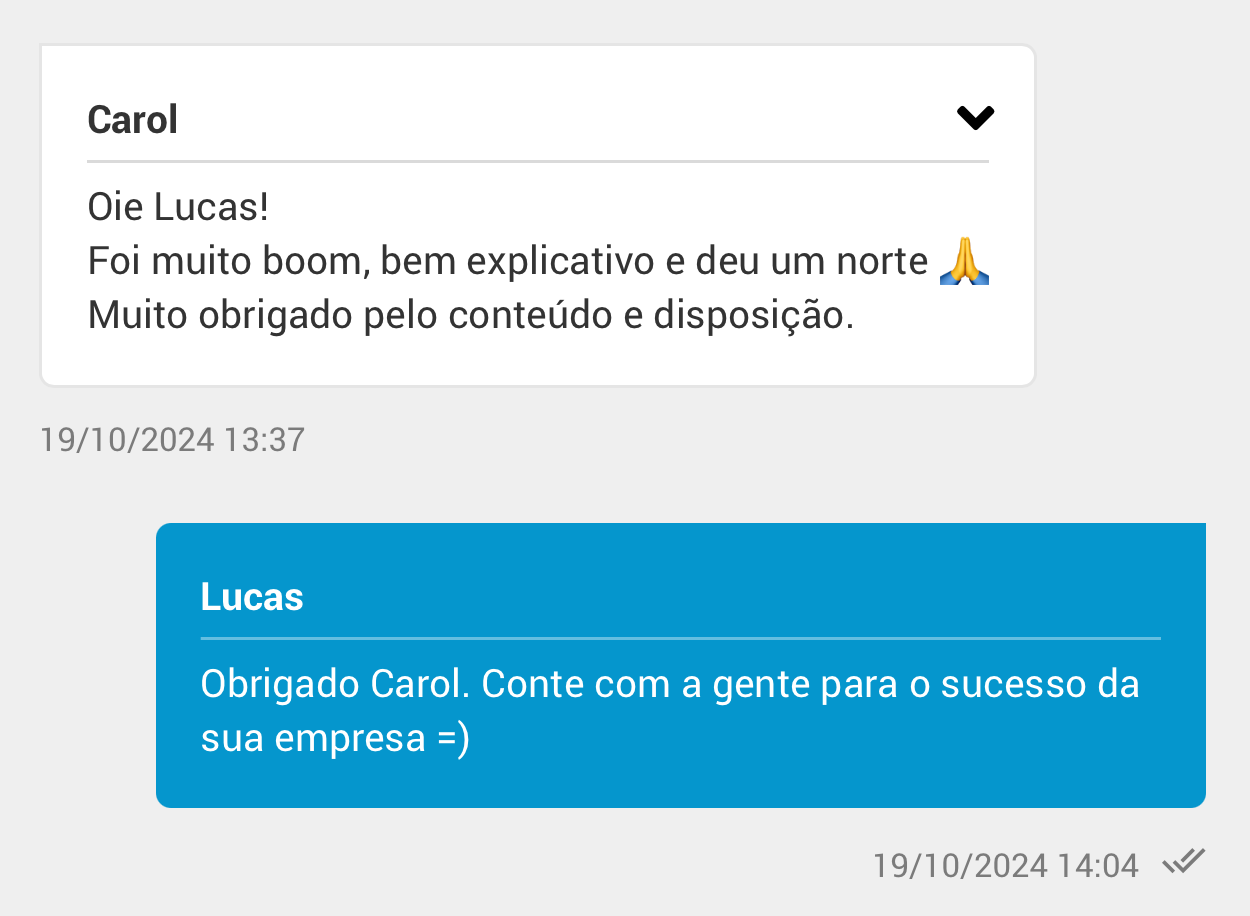Click the praying hands emoji
Viewport: 1250px width, 916px height.
(x=964, y=262)
